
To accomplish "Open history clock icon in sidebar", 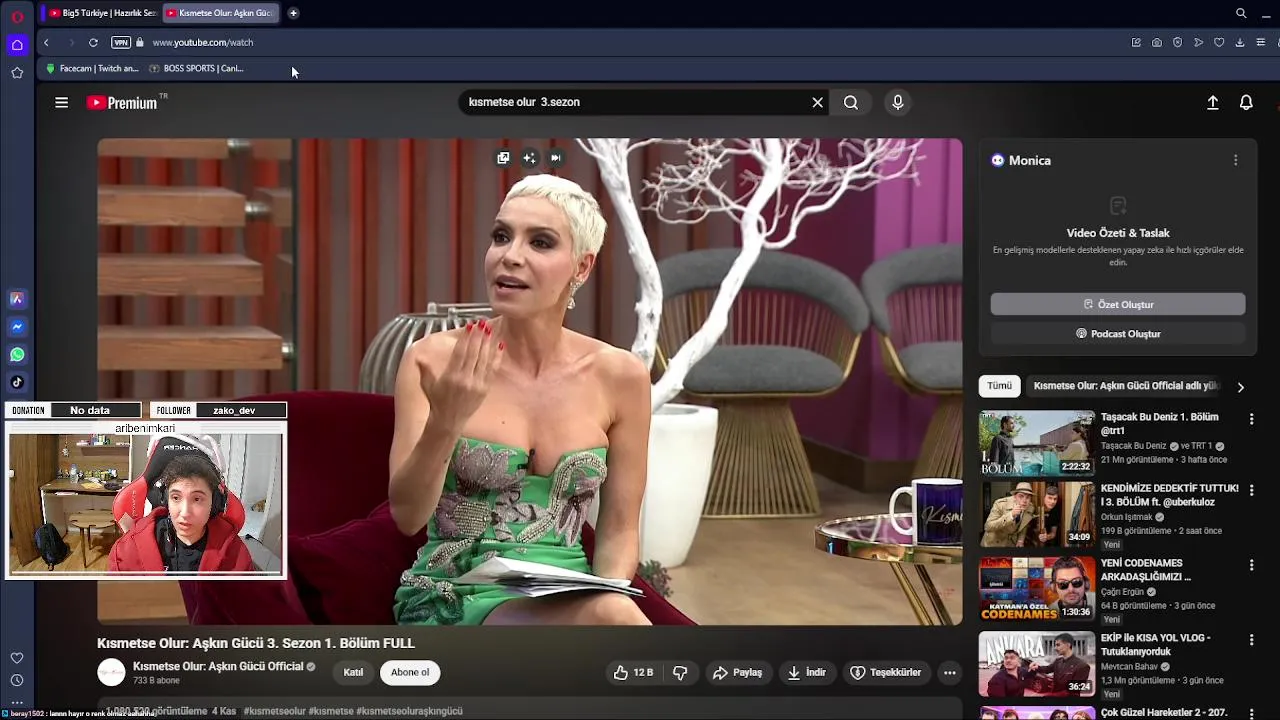I will pyautogui.click(x=17, y=681).
